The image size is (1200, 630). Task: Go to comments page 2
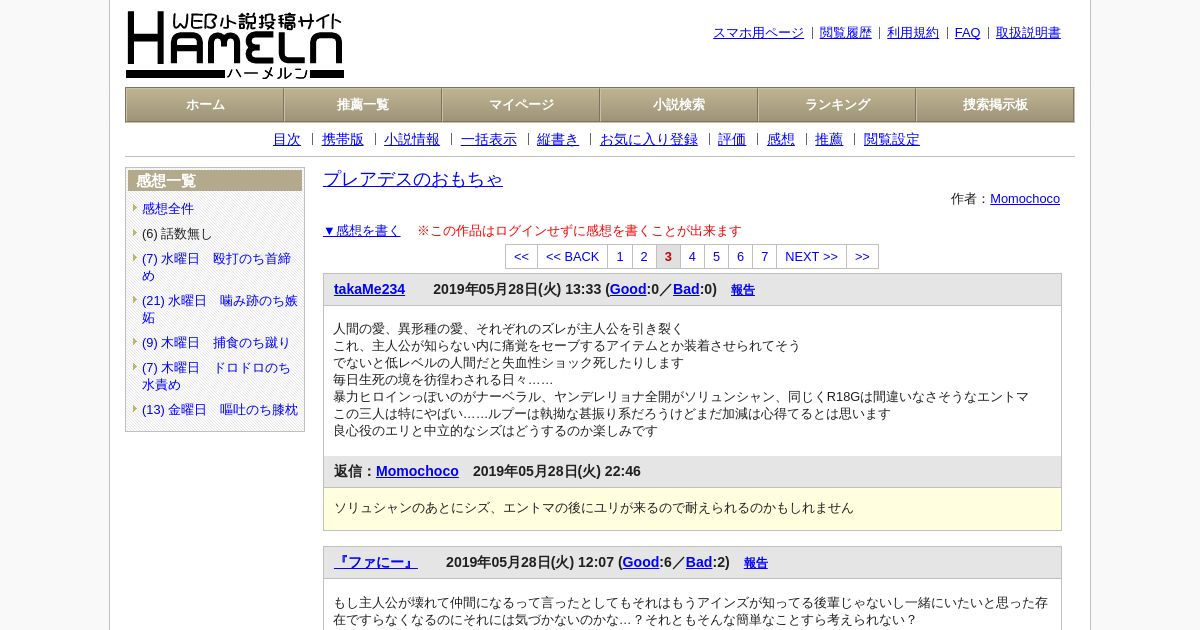pos(644,257)
